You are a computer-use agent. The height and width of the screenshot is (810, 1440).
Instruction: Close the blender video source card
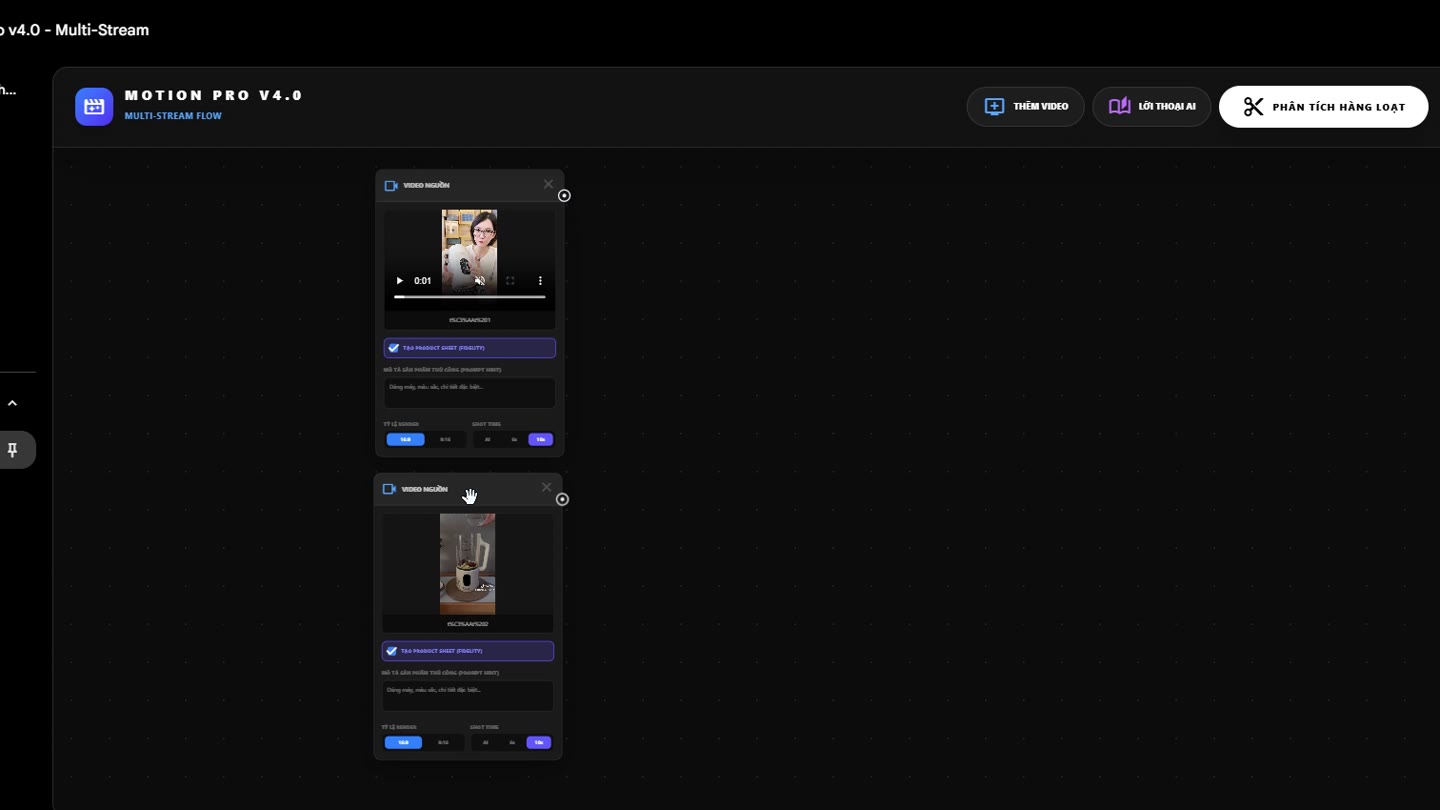[546, 487]
